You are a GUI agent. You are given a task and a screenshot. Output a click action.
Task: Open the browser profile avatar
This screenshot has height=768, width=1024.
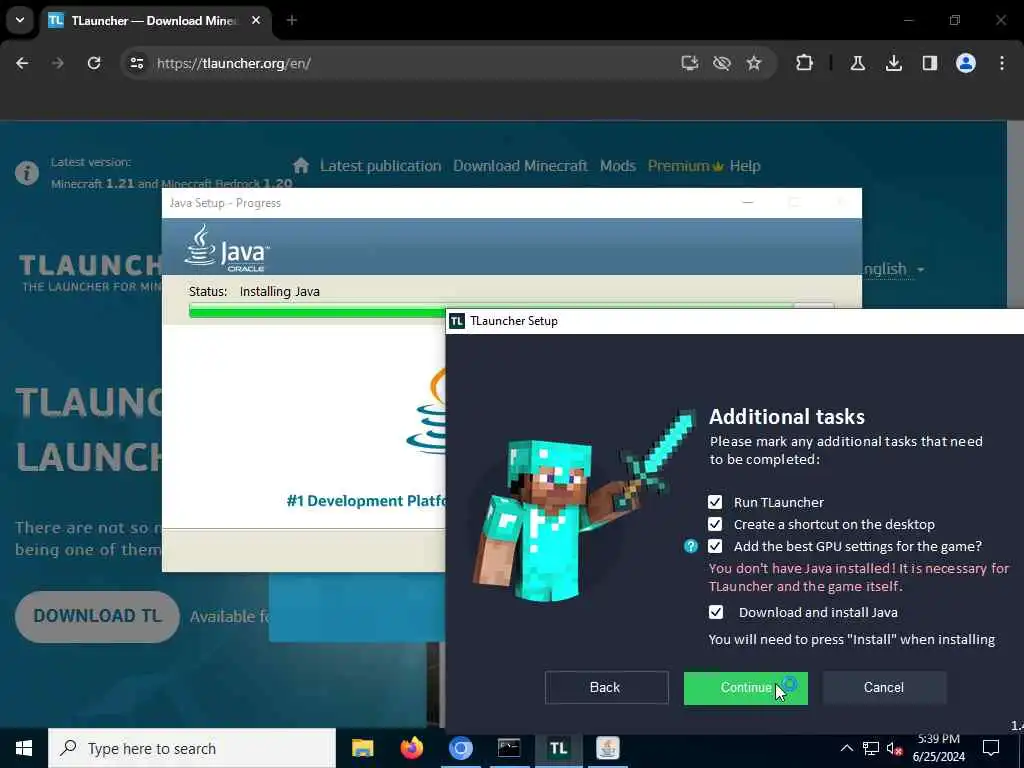tap(966, 63)
